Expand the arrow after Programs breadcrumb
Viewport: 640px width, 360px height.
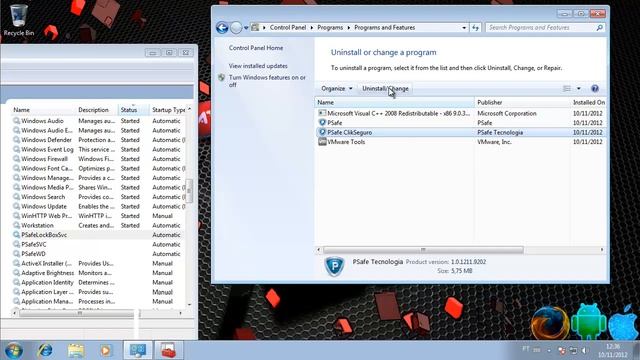(x=349, y=28)
